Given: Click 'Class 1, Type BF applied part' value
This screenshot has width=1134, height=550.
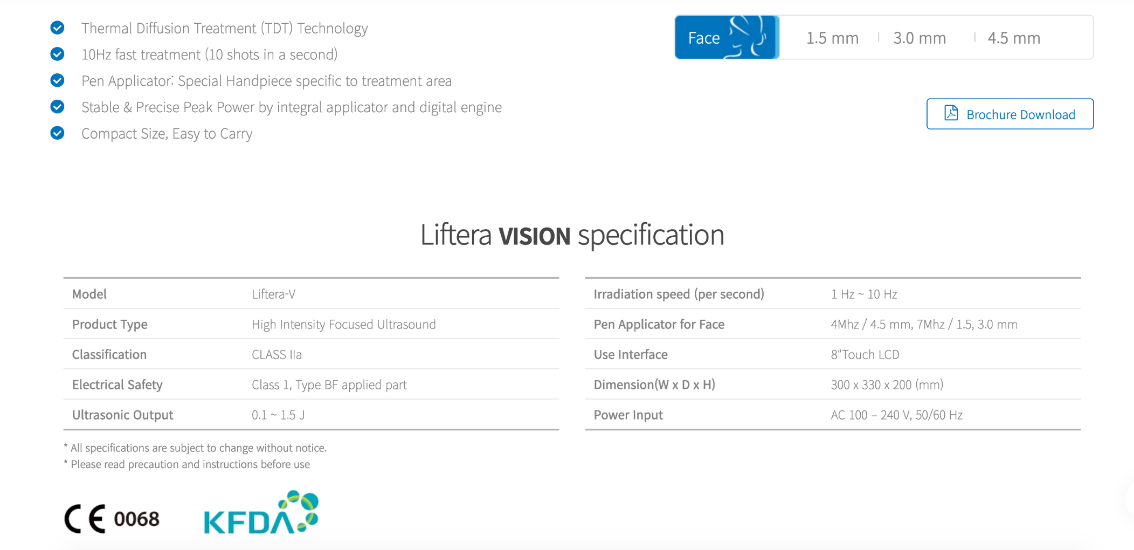Looking at the screenshot, I should tap(329, 385).
